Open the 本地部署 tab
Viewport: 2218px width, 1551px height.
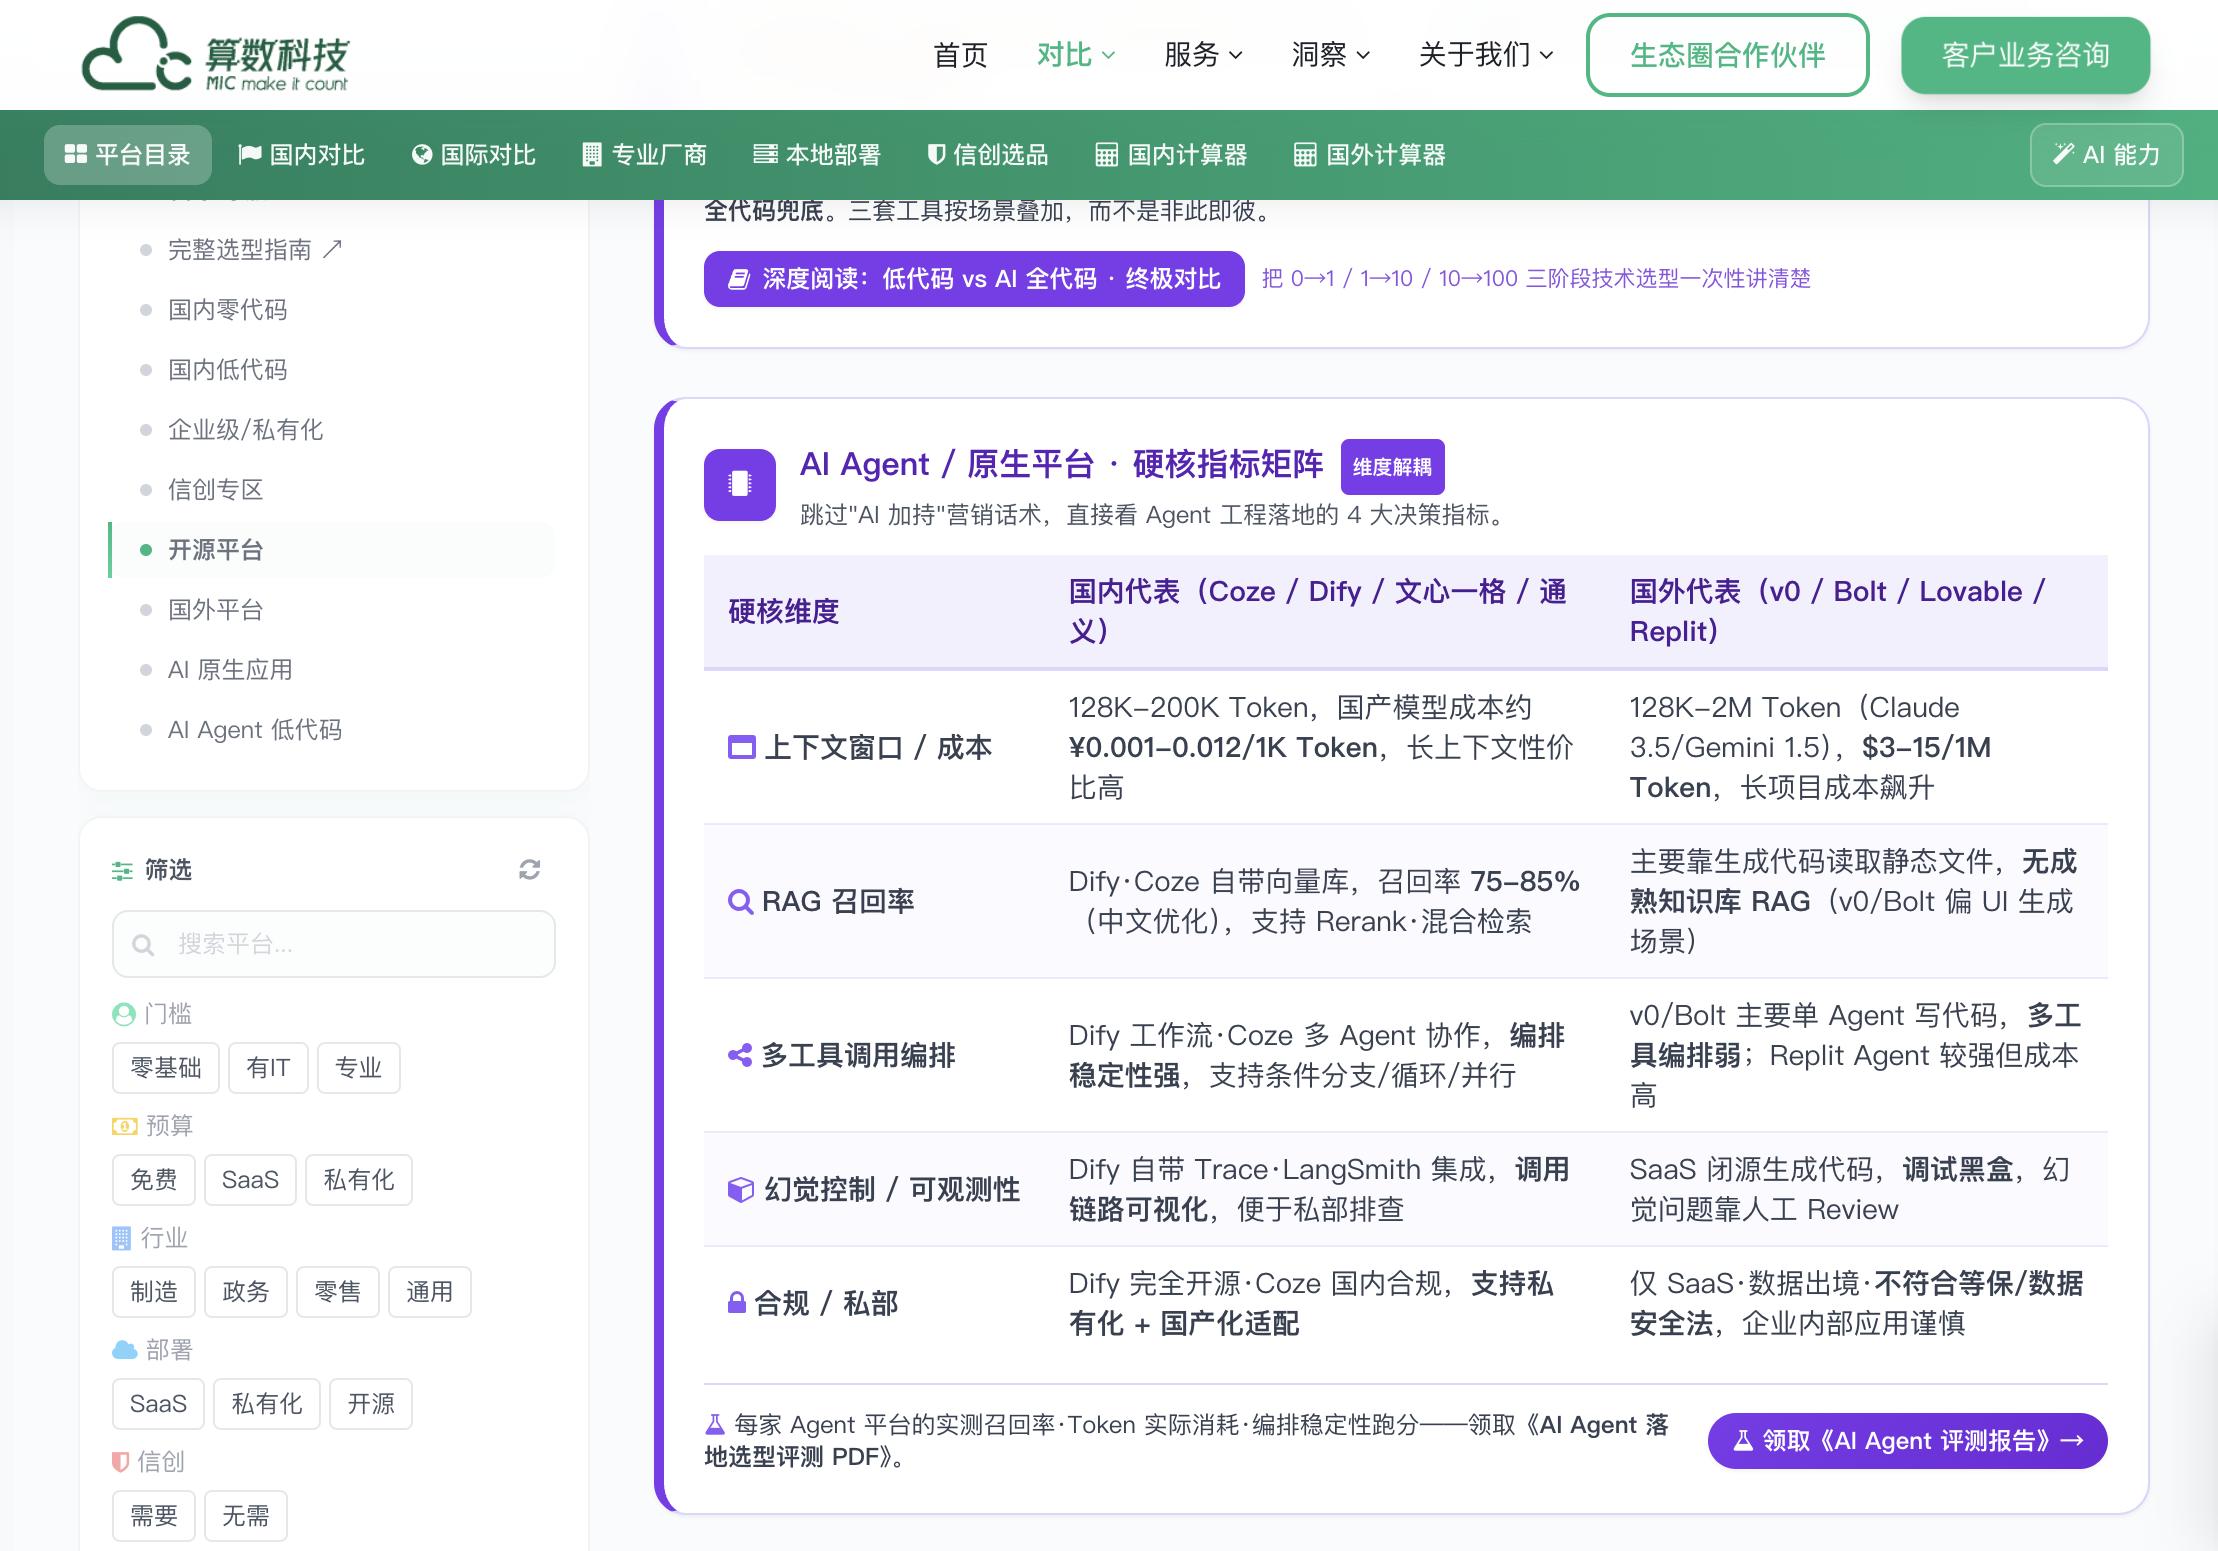(817, 155)
